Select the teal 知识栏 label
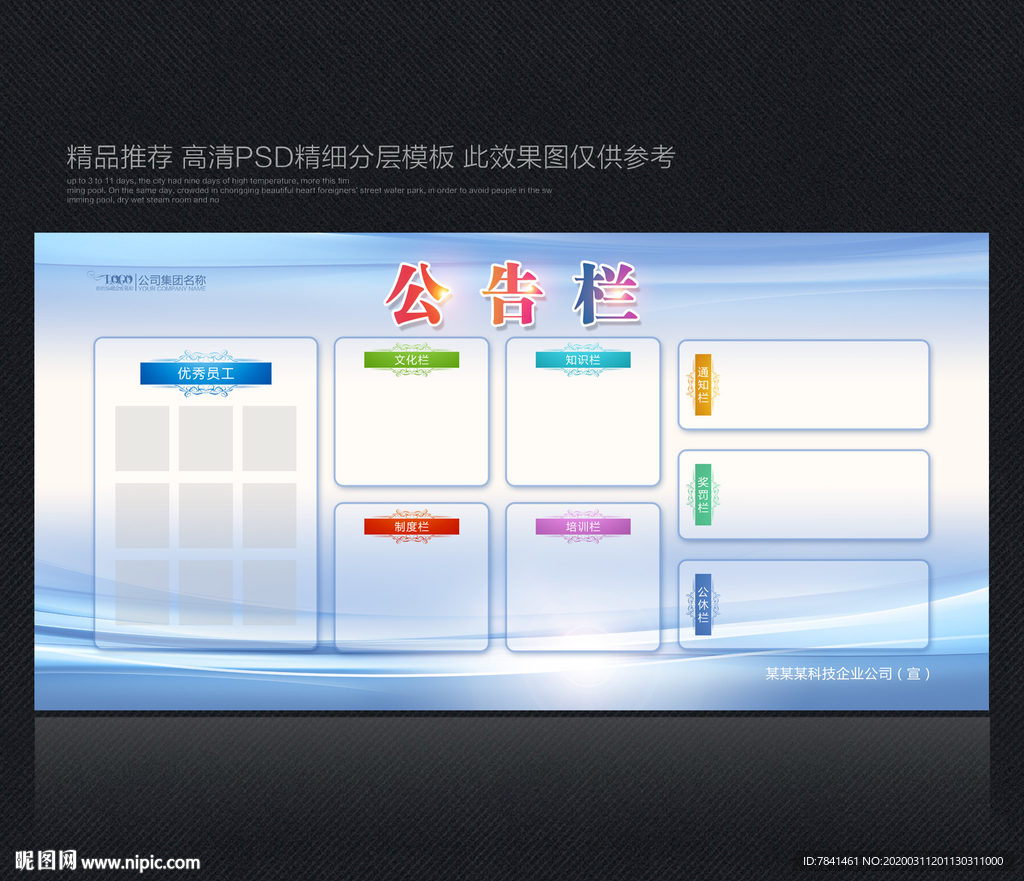The image size is (1024, 881). pos(583,360)
